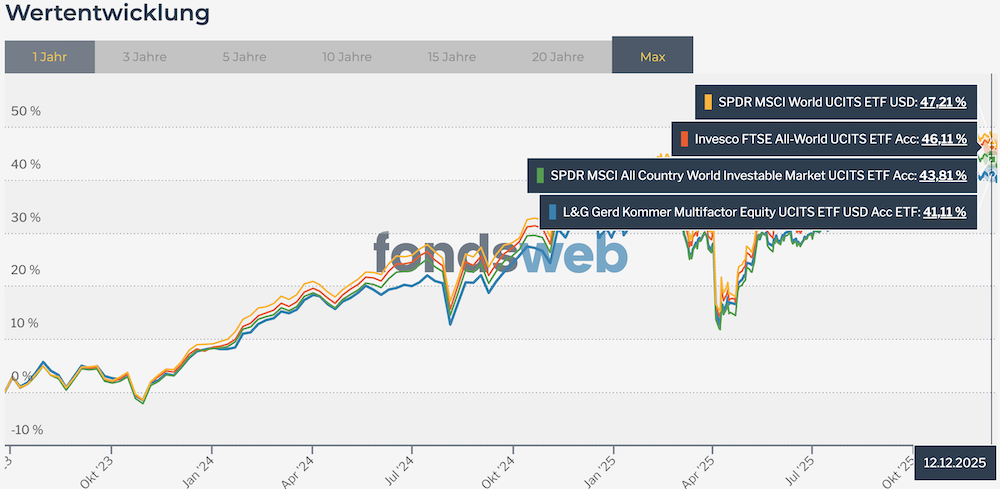Choose the 15 Jahre time range
The width and height of the screenshot is (1000, 489).
click(x=452, y=57)
